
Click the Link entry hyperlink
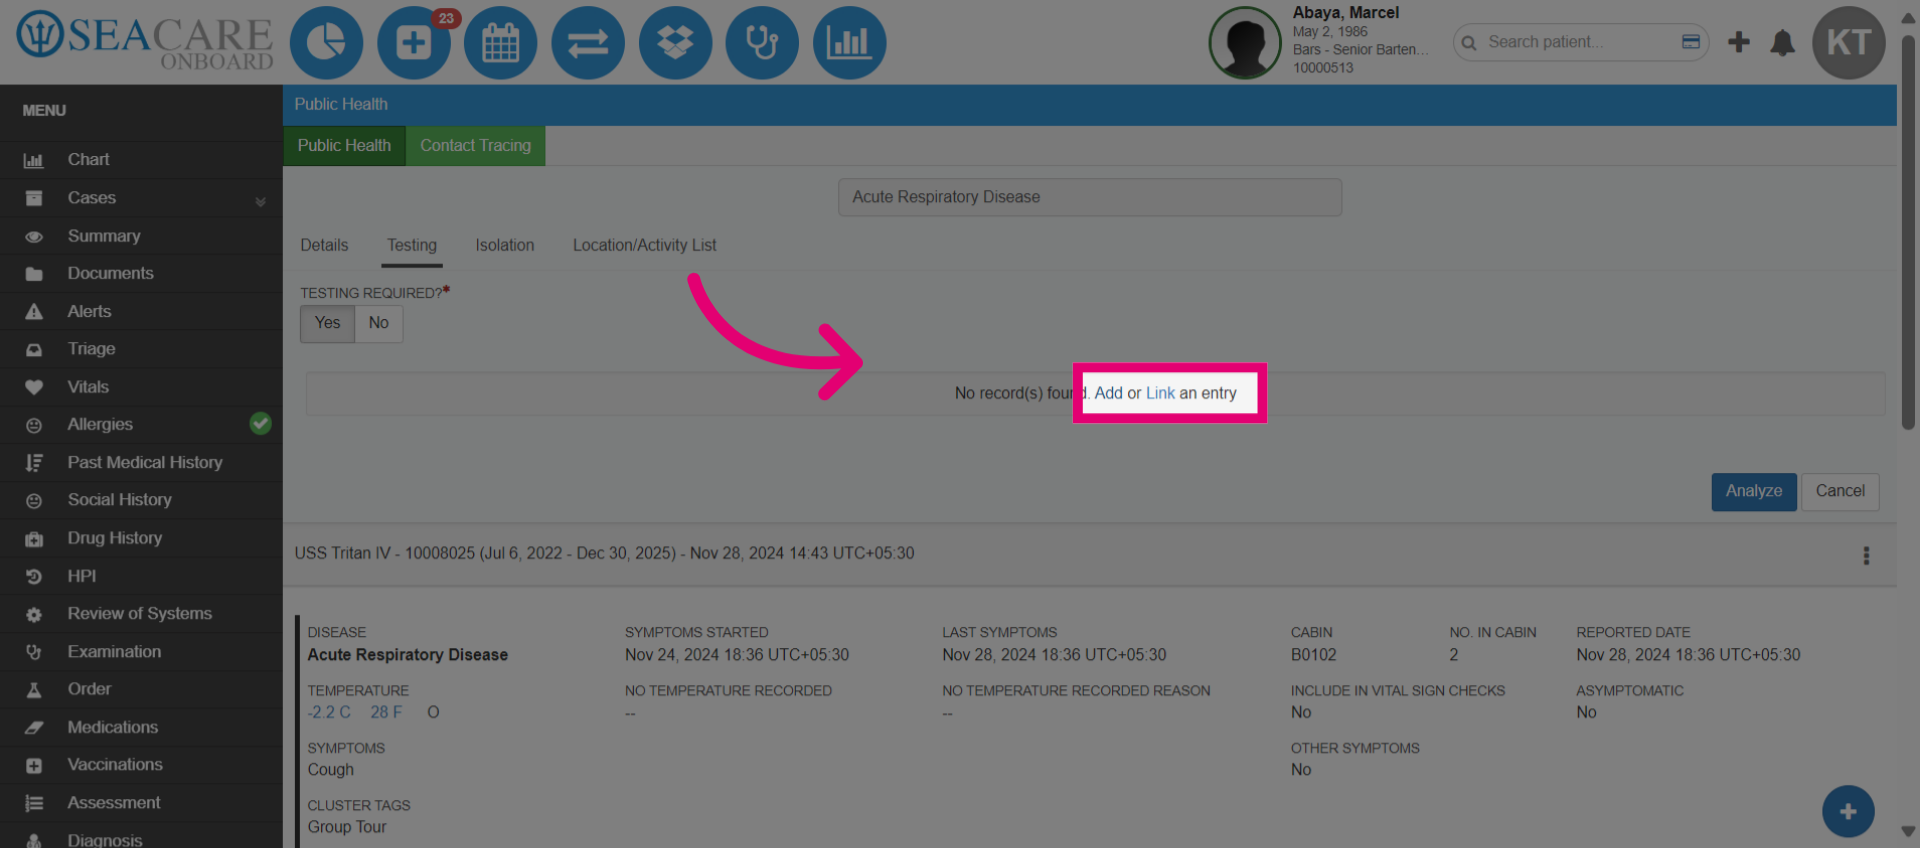pos(1160,393)
